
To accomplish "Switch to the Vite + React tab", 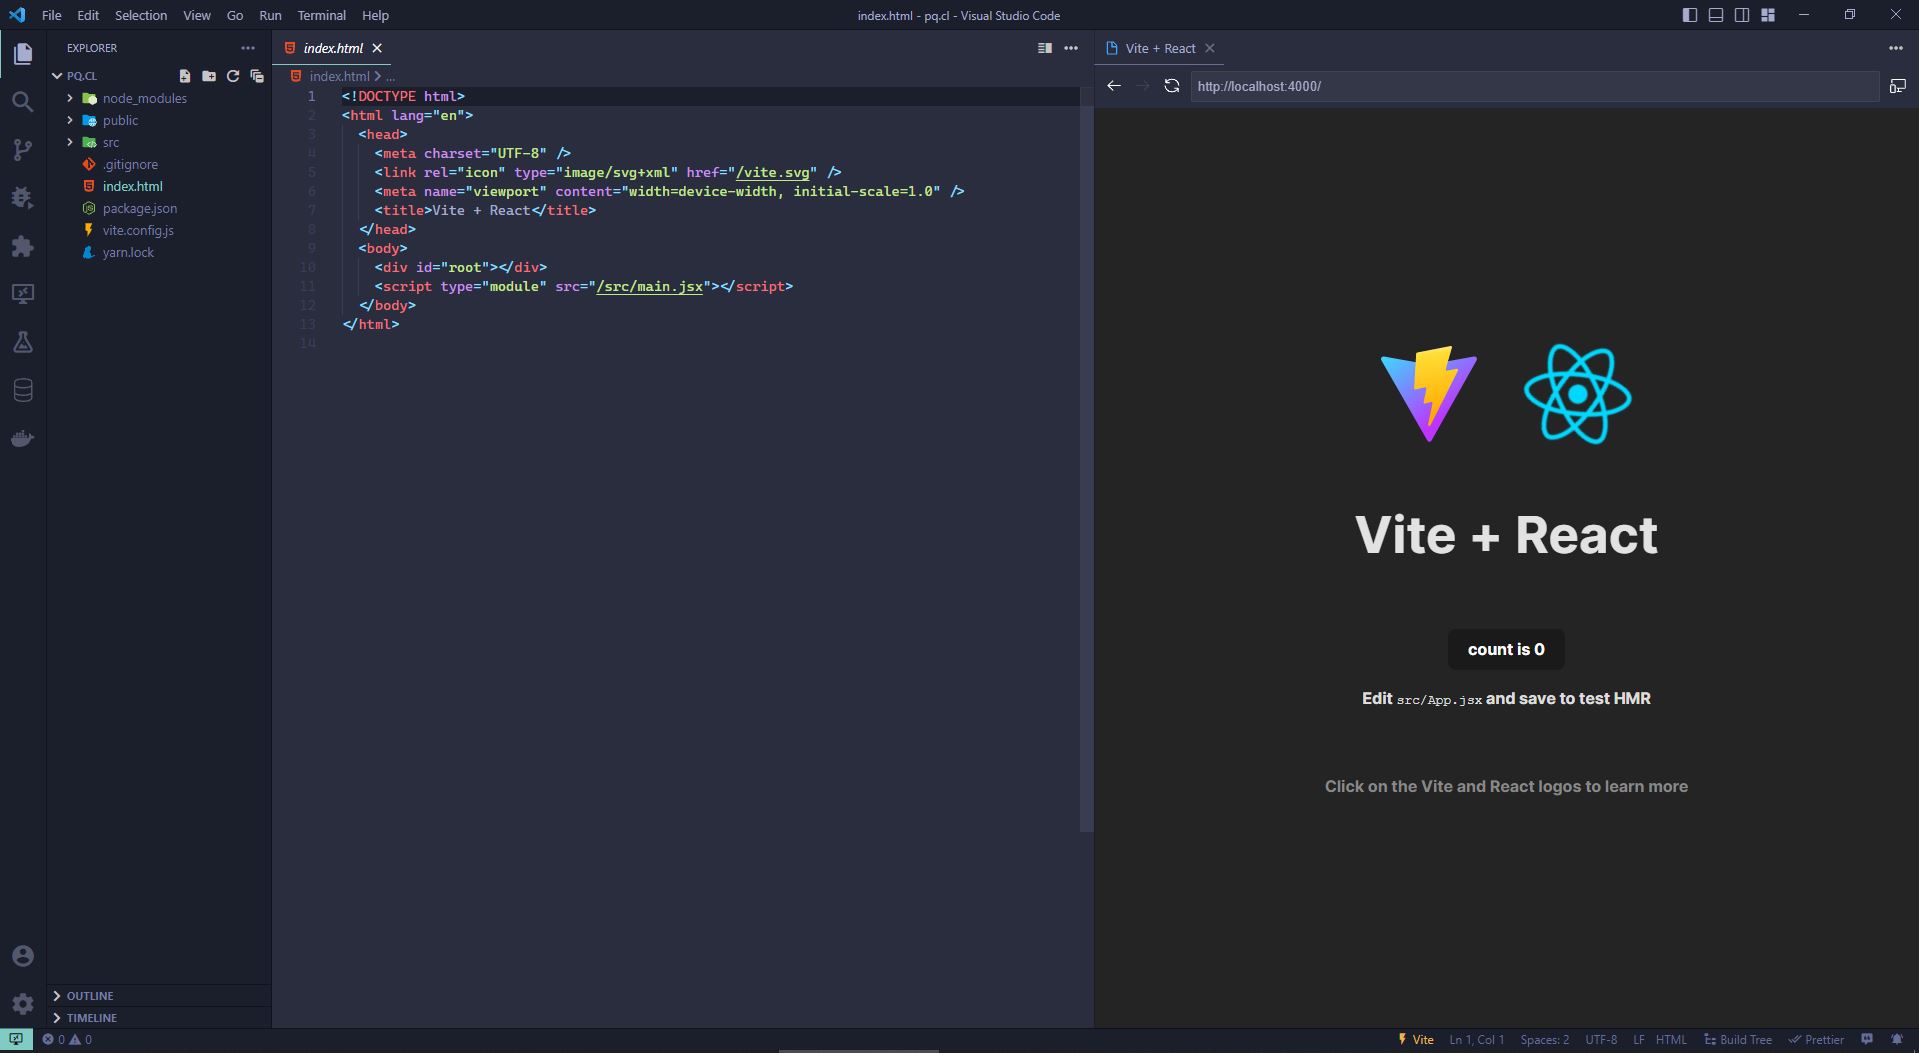I will click(1160, 48).
